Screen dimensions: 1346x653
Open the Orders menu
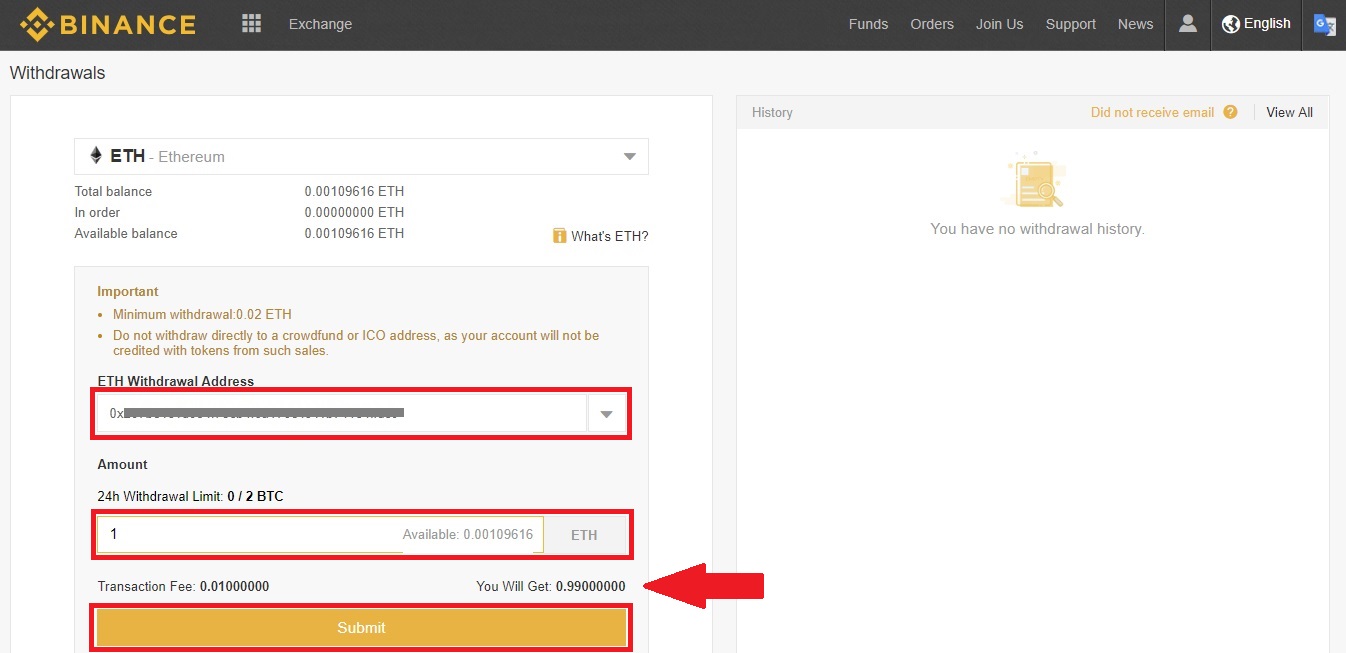pyautogui.click(x=932, y=24)
